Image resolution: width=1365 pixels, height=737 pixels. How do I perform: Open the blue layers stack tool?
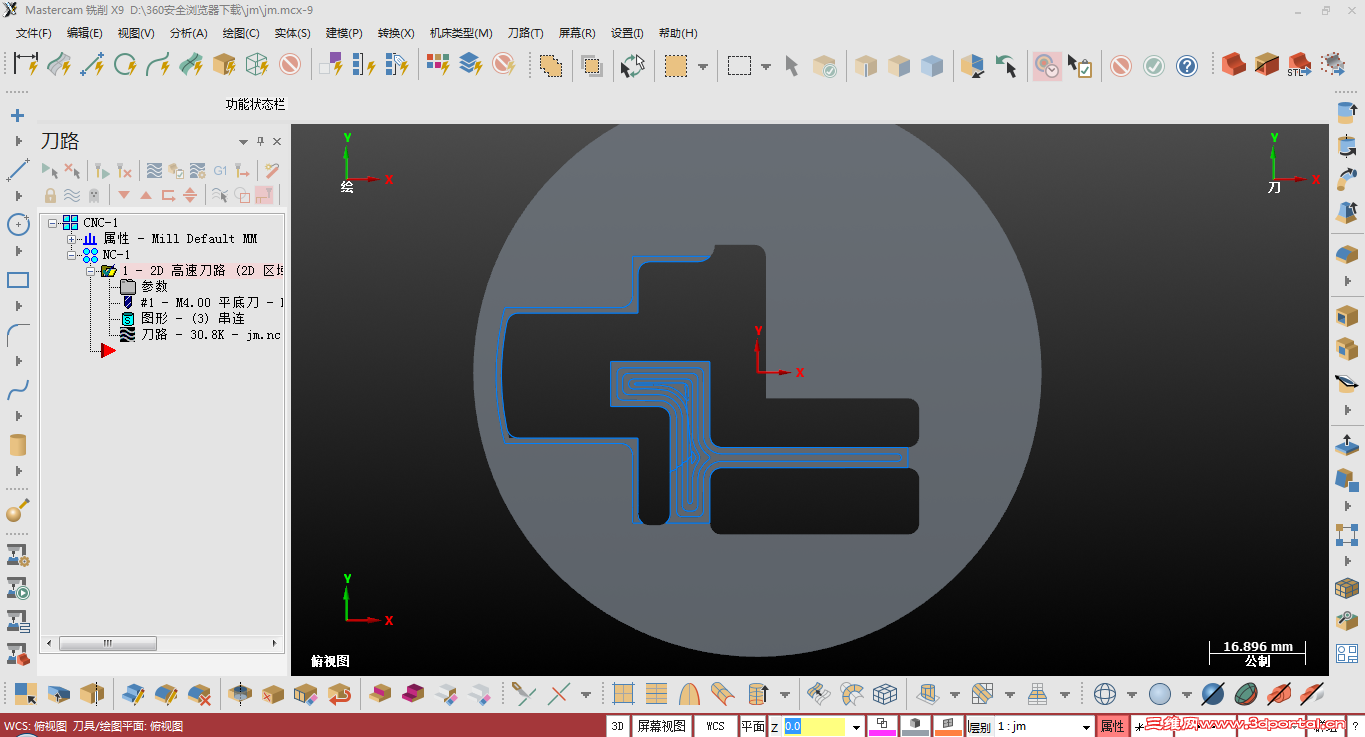coord(470,65)
